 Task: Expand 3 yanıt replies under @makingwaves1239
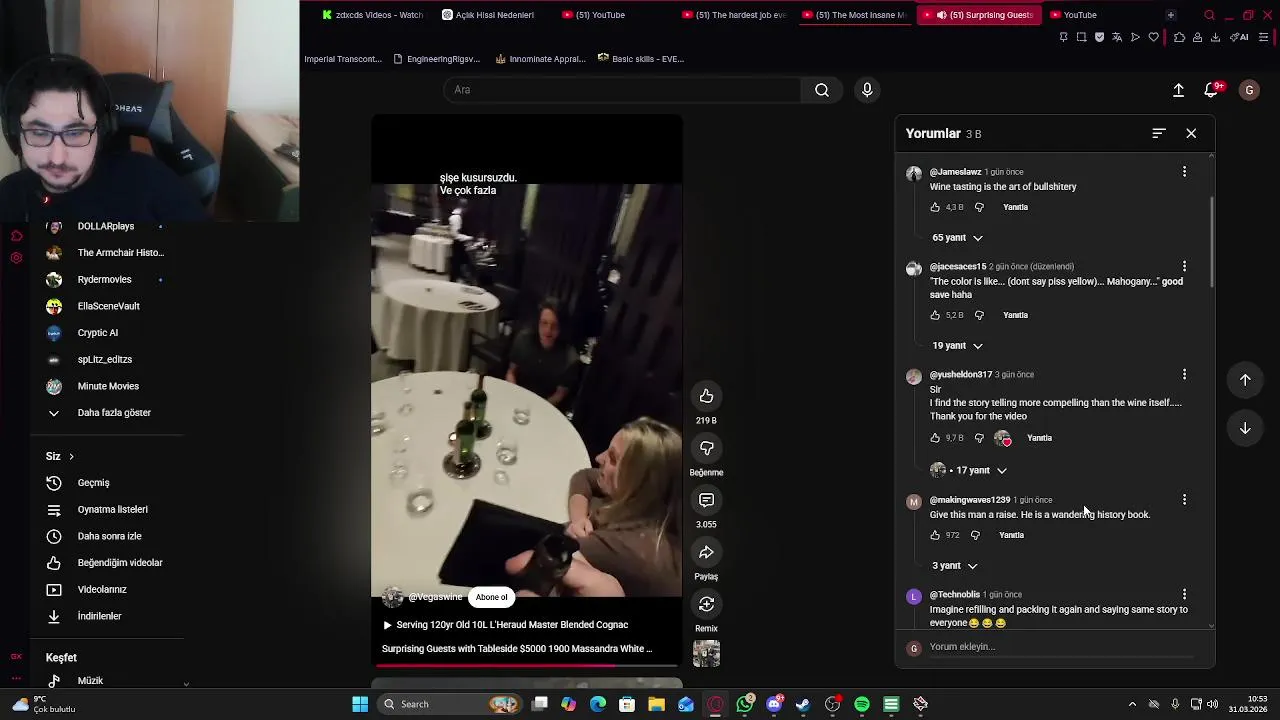pos(954,566)
